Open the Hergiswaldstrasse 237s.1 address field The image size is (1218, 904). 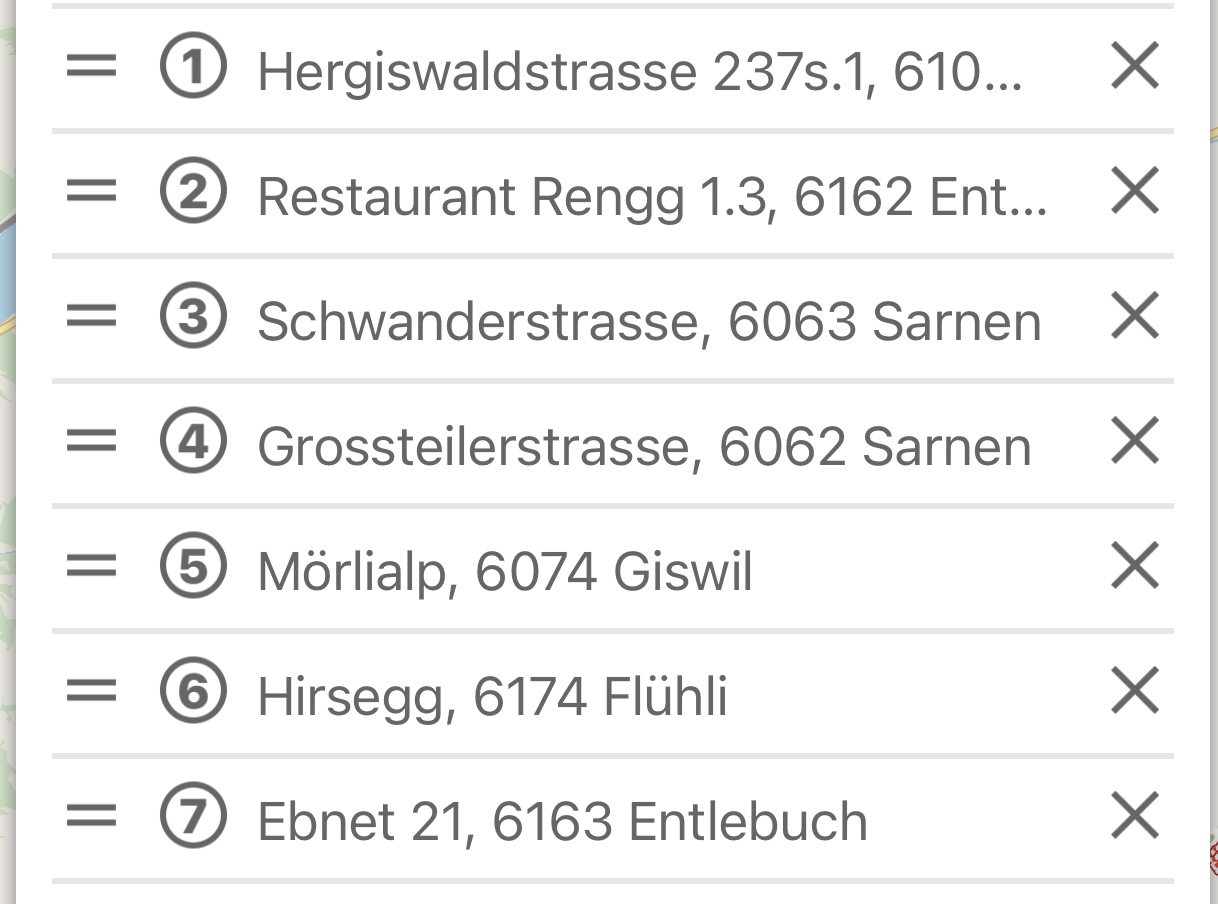click(640, 72)
